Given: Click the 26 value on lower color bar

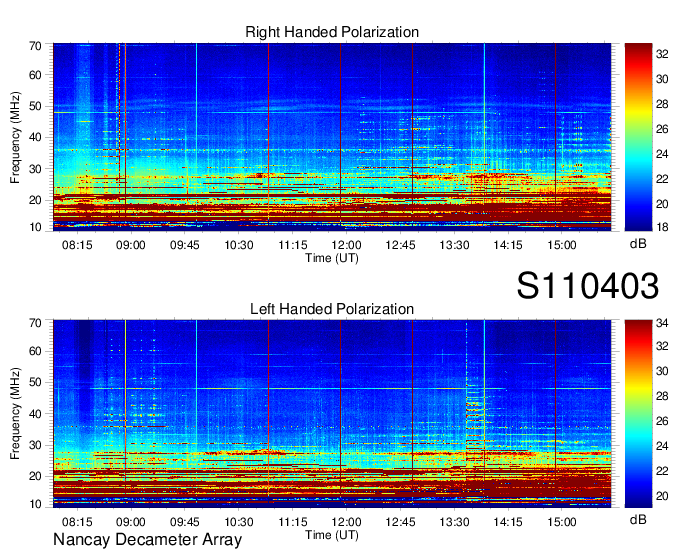Looking at the screenshot, I should point(662,421).
